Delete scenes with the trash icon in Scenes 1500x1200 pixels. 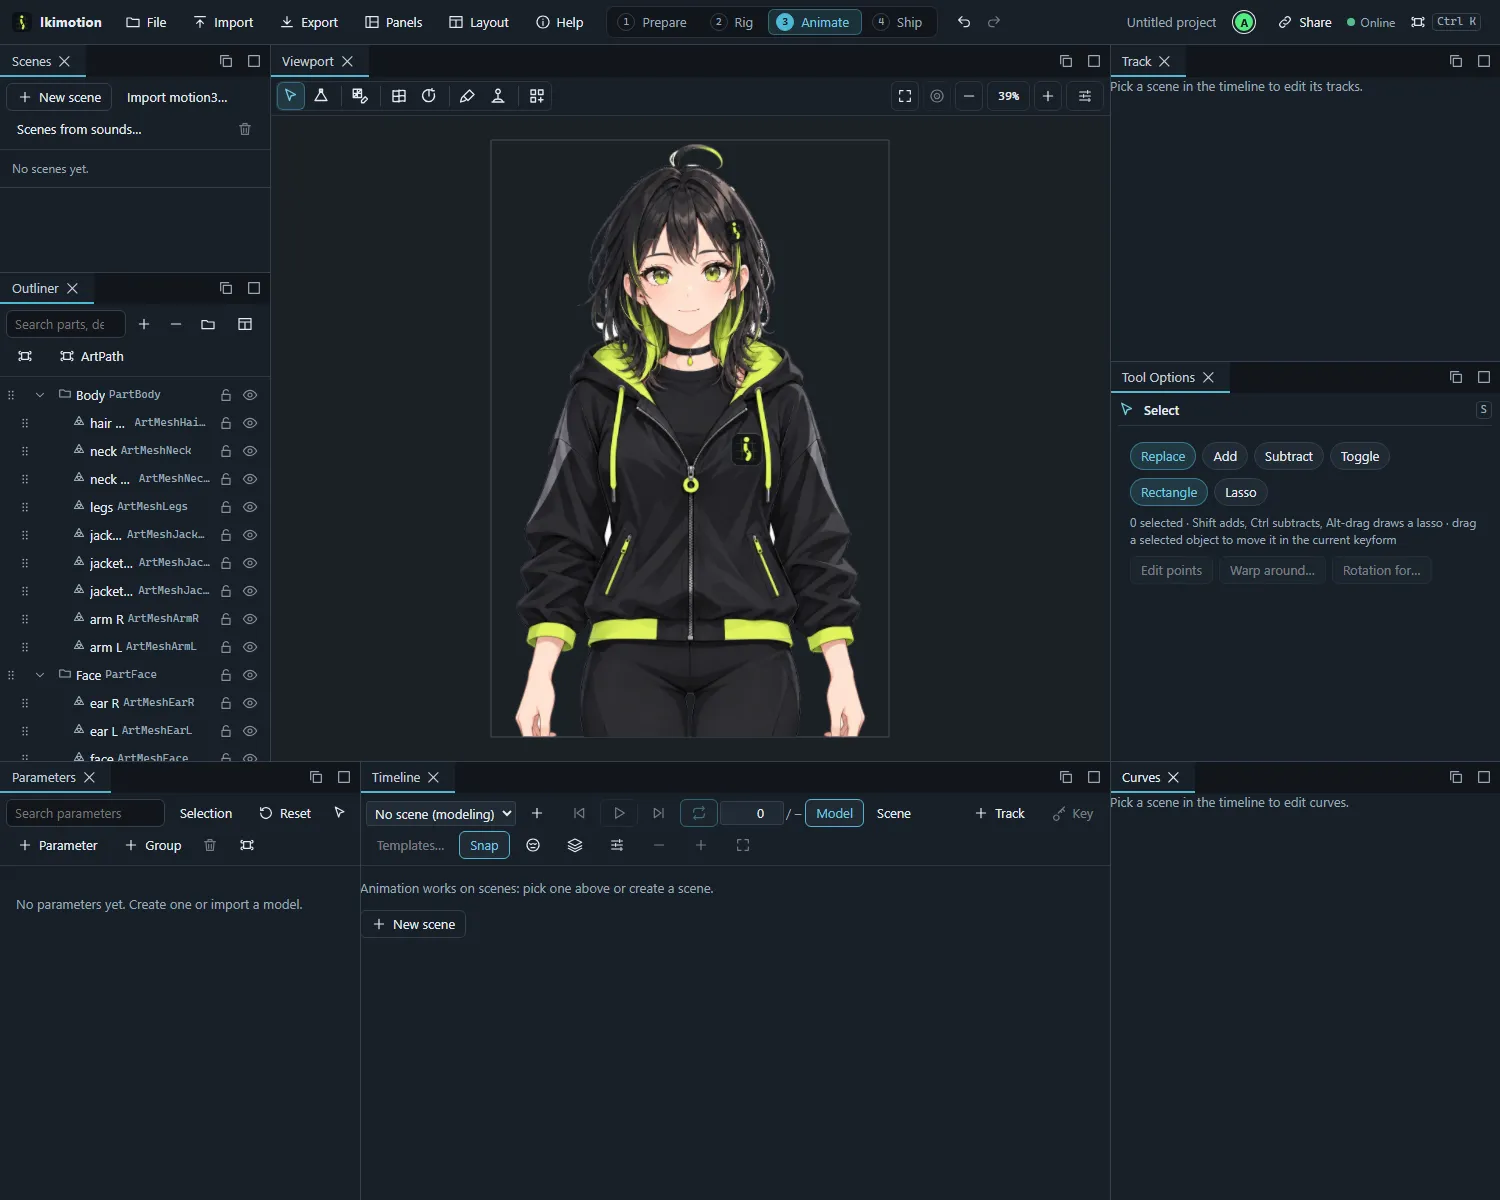coord(245,129)
